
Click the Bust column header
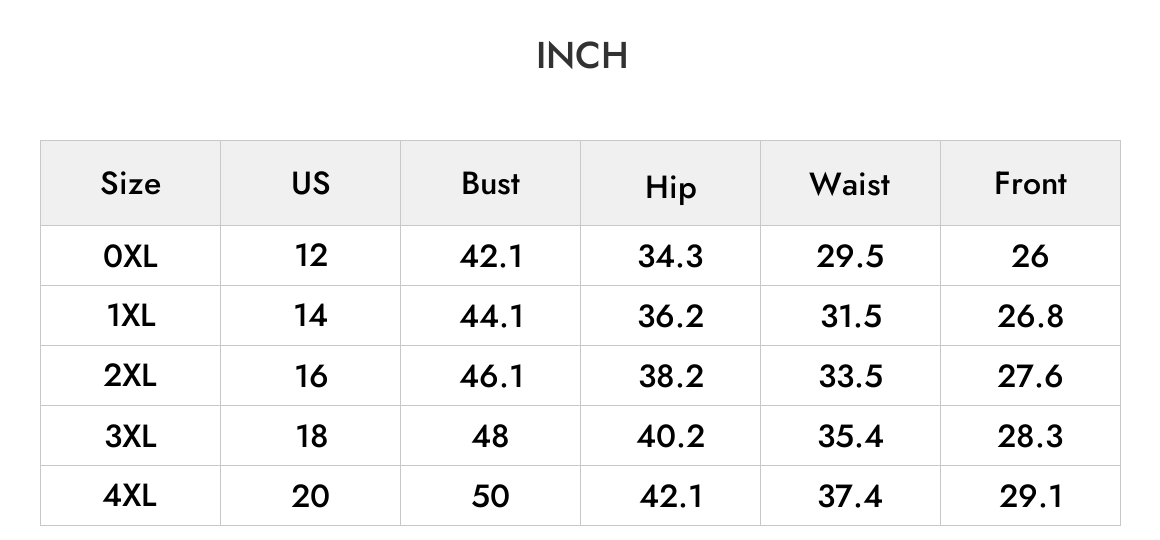490,183
